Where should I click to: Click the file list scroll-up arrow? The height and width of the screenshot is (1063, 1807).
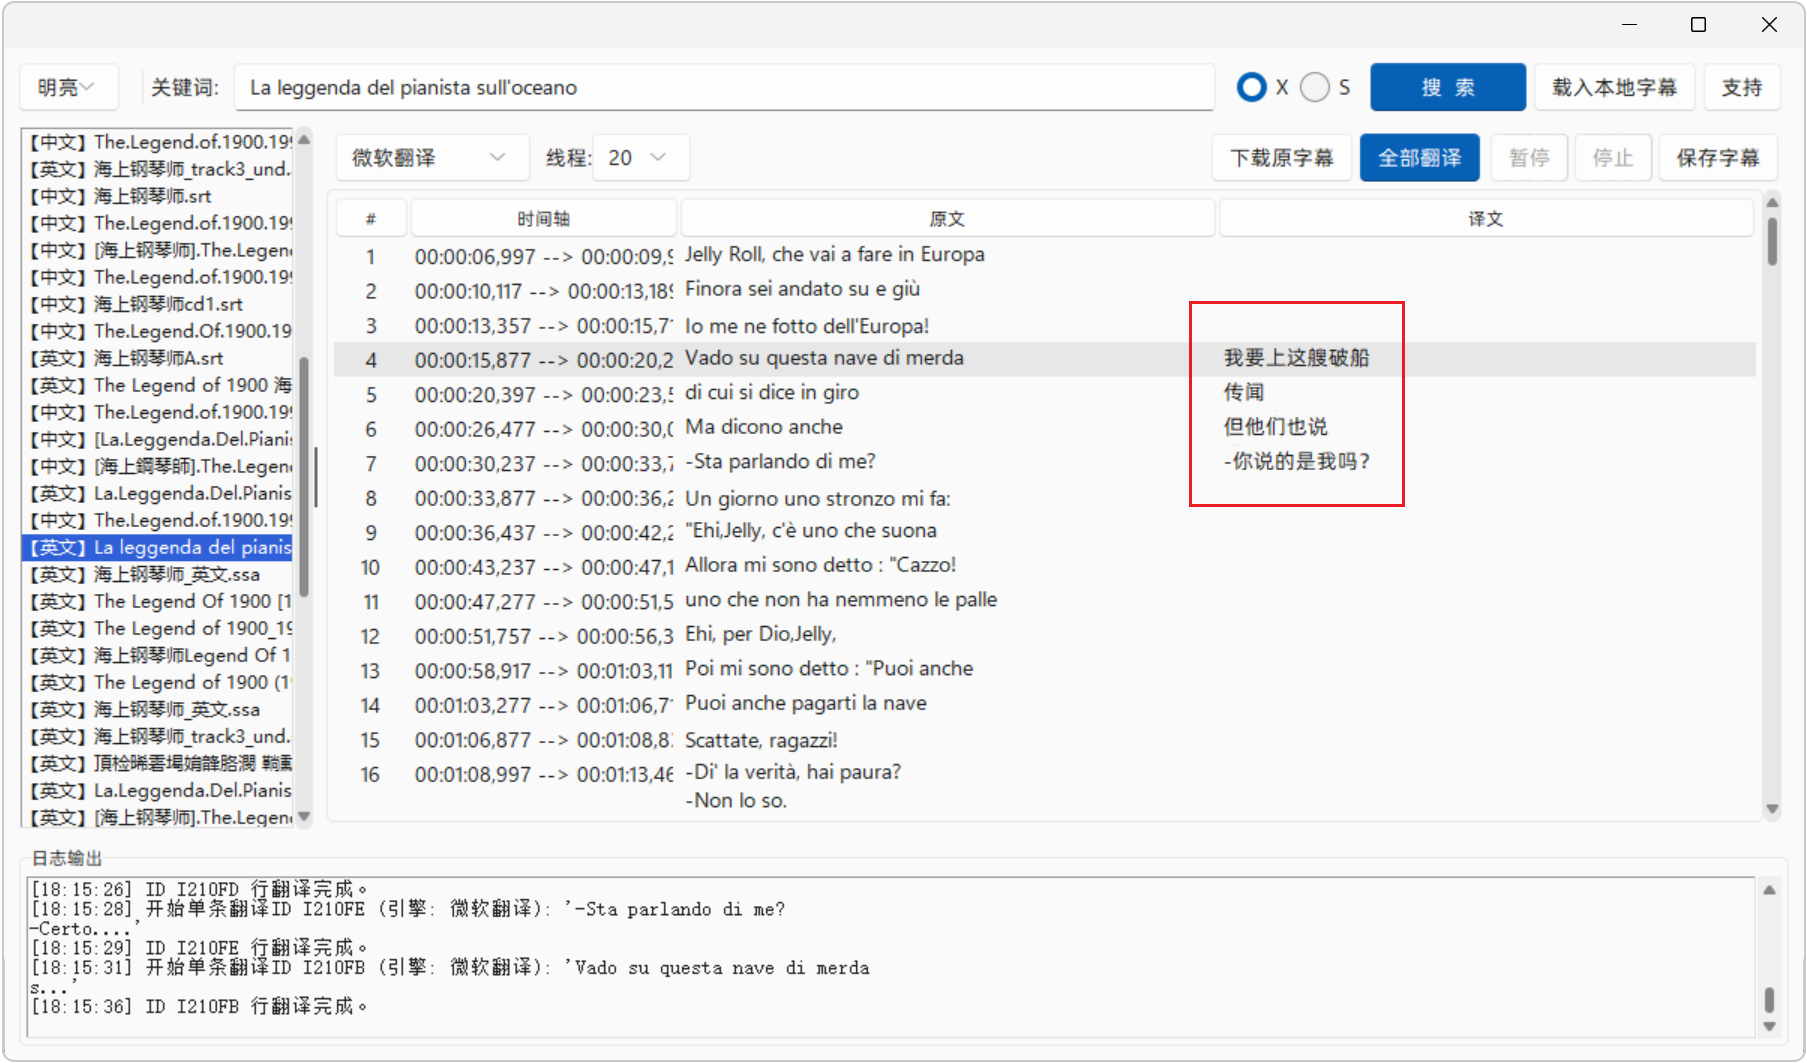tap(304, 140)
